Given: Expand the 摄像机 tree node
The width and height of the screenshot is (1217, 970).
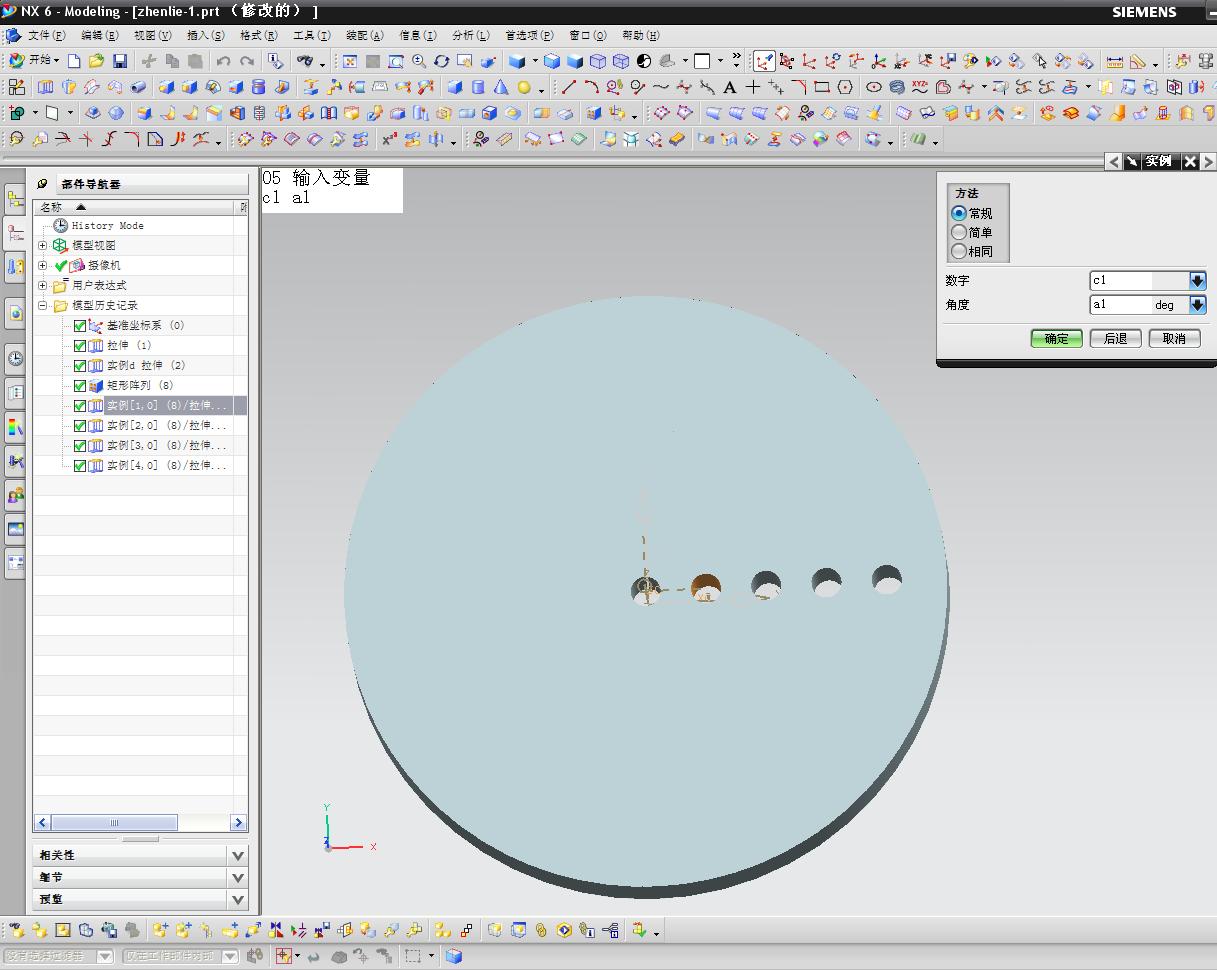Looking at the screenshot, I should pyautogui.click(x=43, y=265).
